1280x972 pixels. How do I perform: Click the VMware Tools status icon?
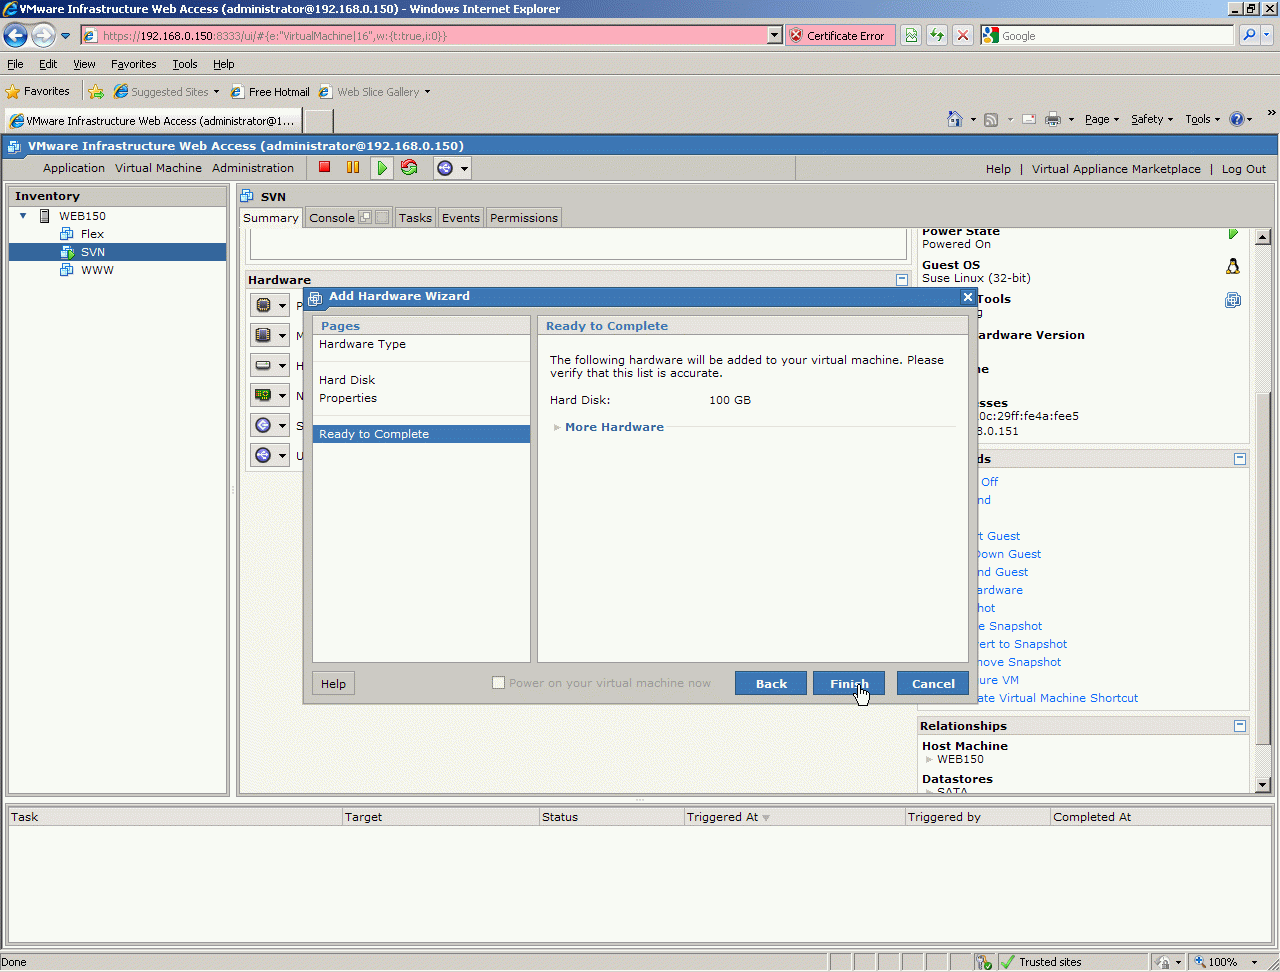[x=1233, y=300]
